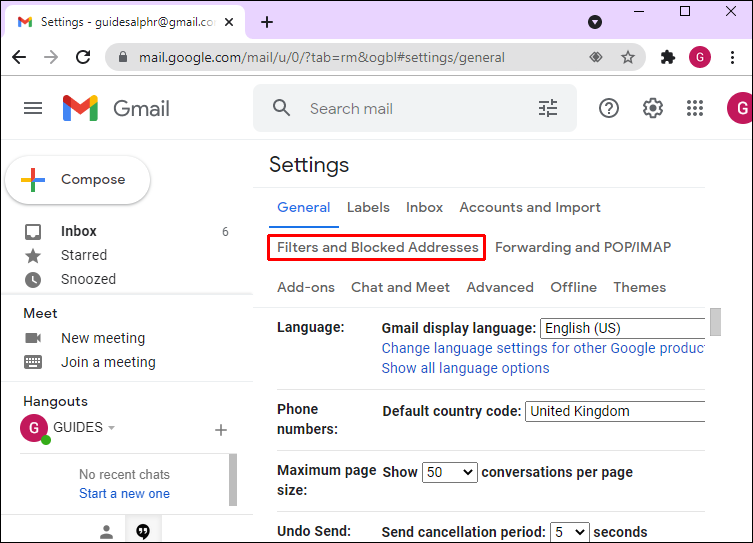Go forward in browser
The width and height of the screenshot is (753, 543).
pos(50,57)
